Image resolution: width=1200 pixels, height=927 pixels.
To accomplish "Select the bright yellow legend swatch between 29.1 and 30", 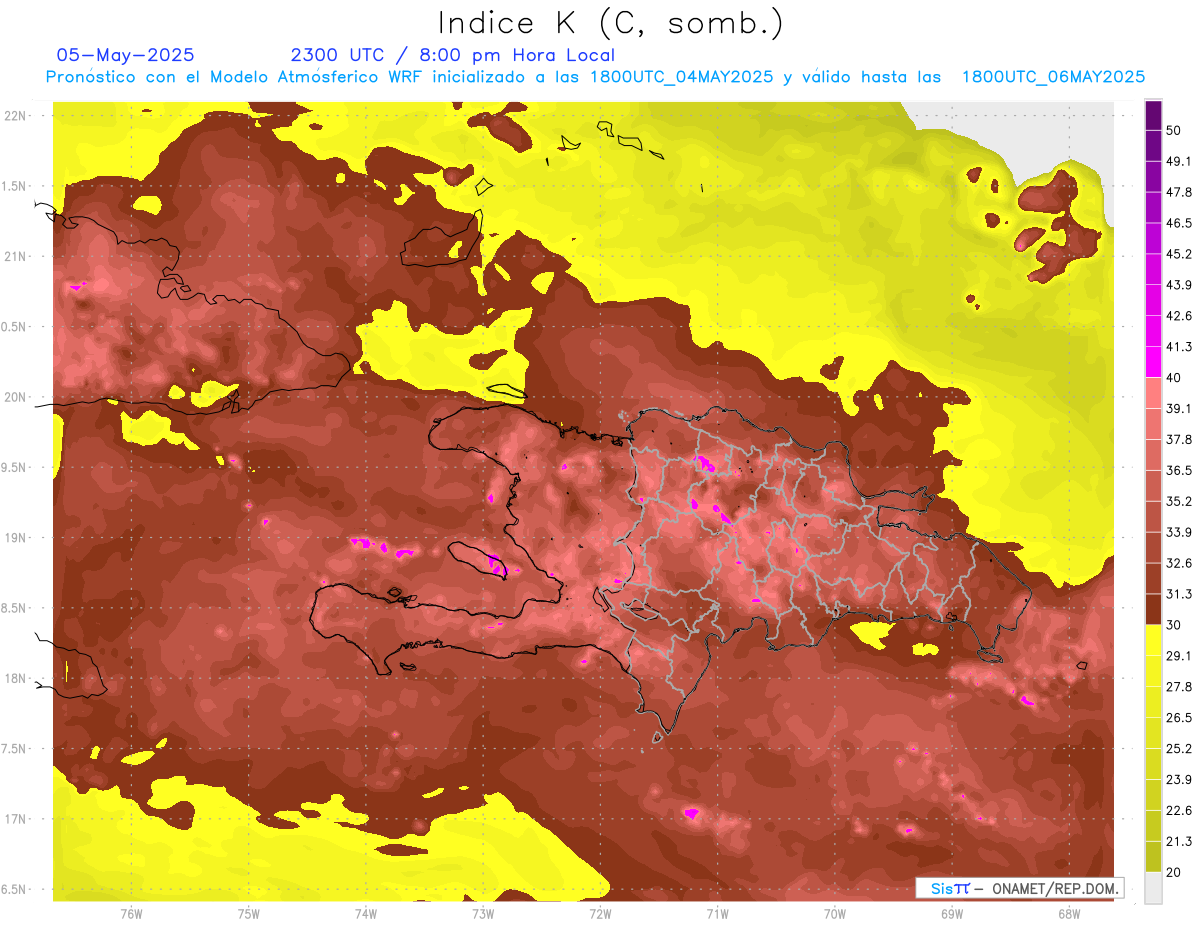I will [x=1153, y=640].
